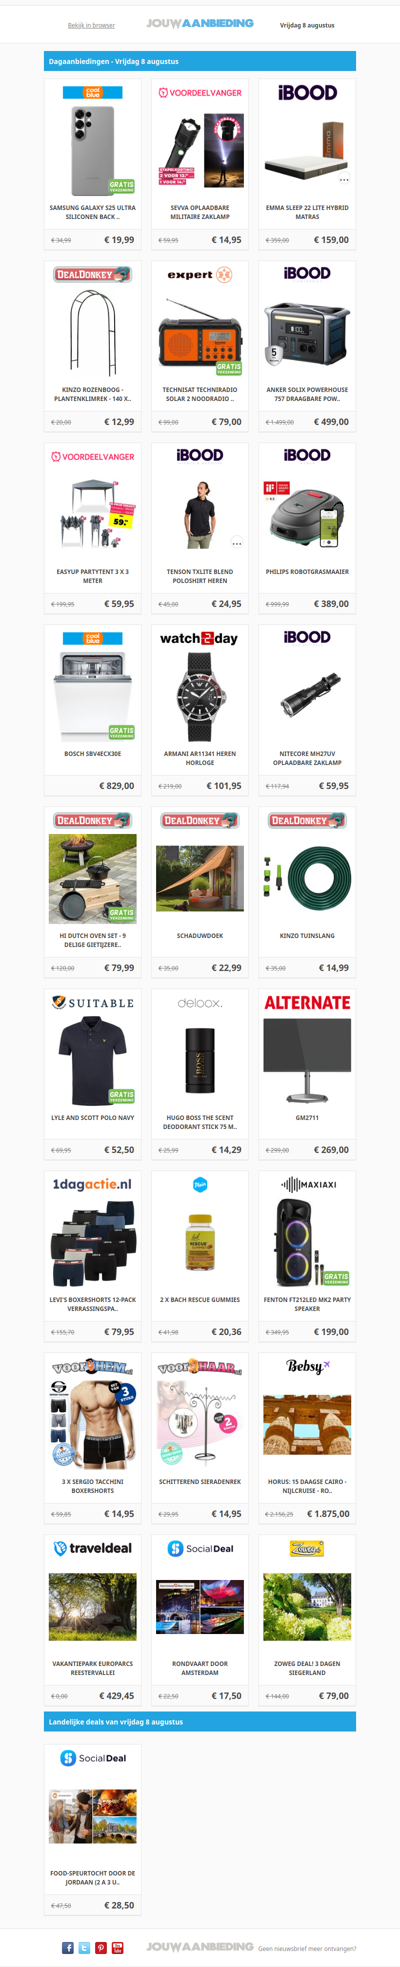The width and height of the screenshot is (400, 1967).
Task: Click the Suitable logo above Lyle and Scott polo
Action: pos(92,1002)
